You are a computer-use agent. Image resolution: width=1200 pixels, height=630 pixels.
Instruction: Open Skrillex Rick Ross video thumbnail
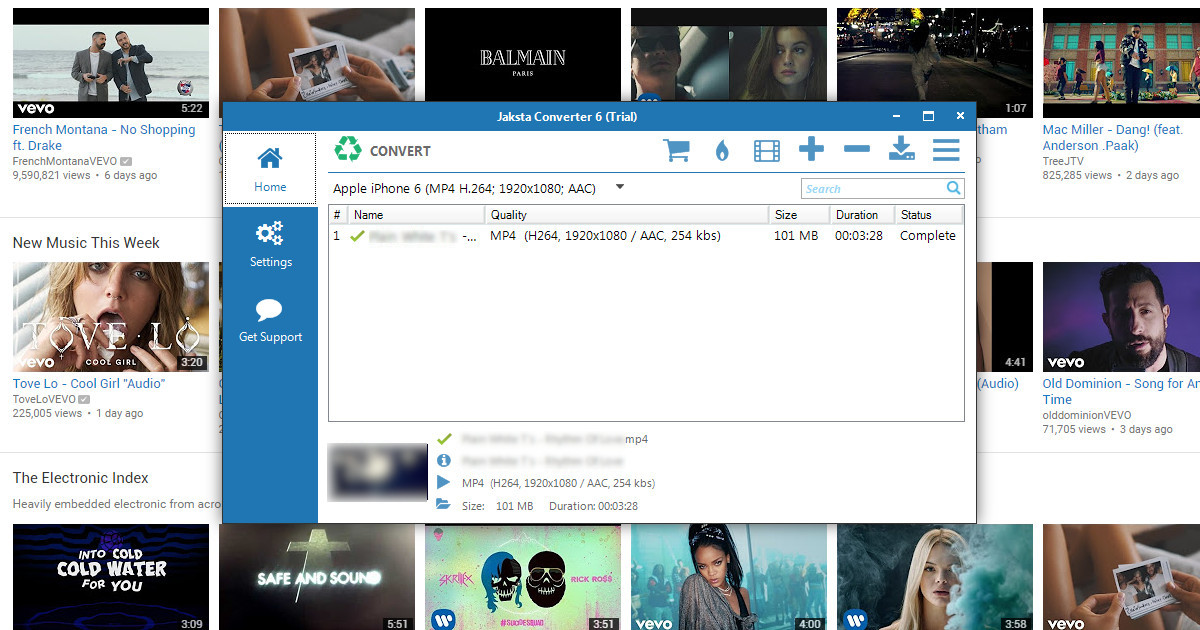[x=523, y=577]
